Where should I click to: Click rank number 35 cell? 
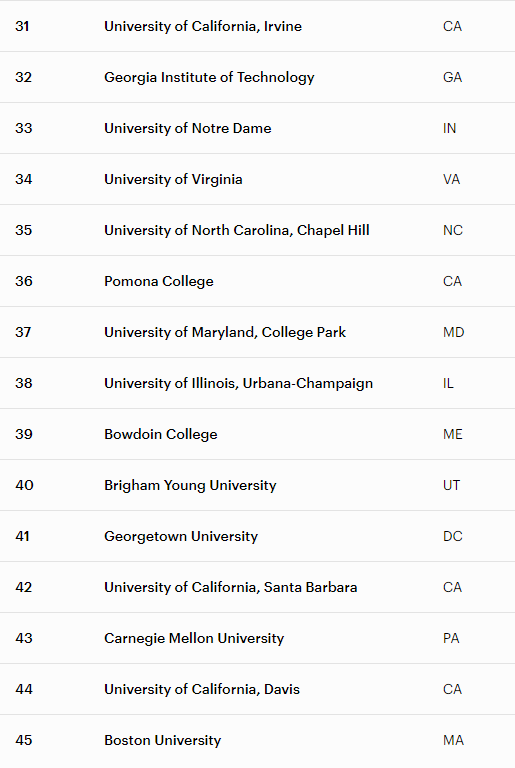24,230
